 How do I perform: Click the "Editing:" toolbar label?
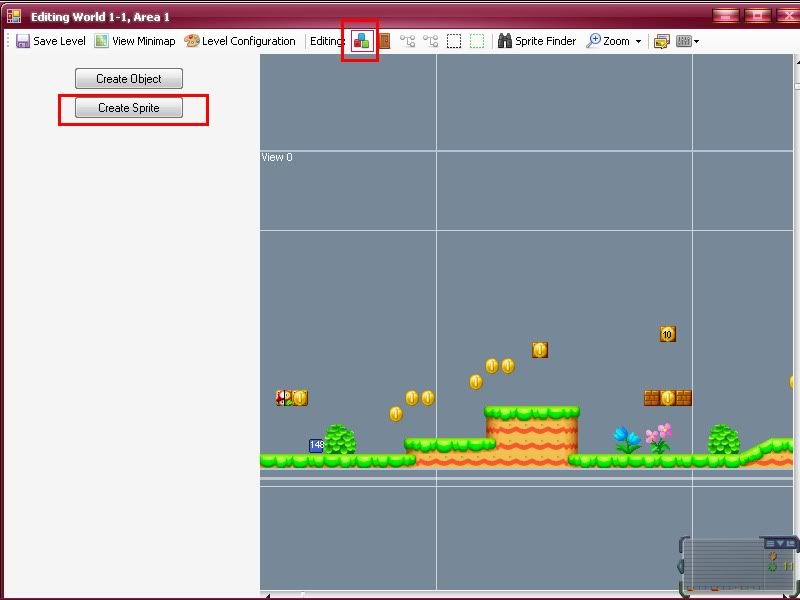[x=327, y=41]
